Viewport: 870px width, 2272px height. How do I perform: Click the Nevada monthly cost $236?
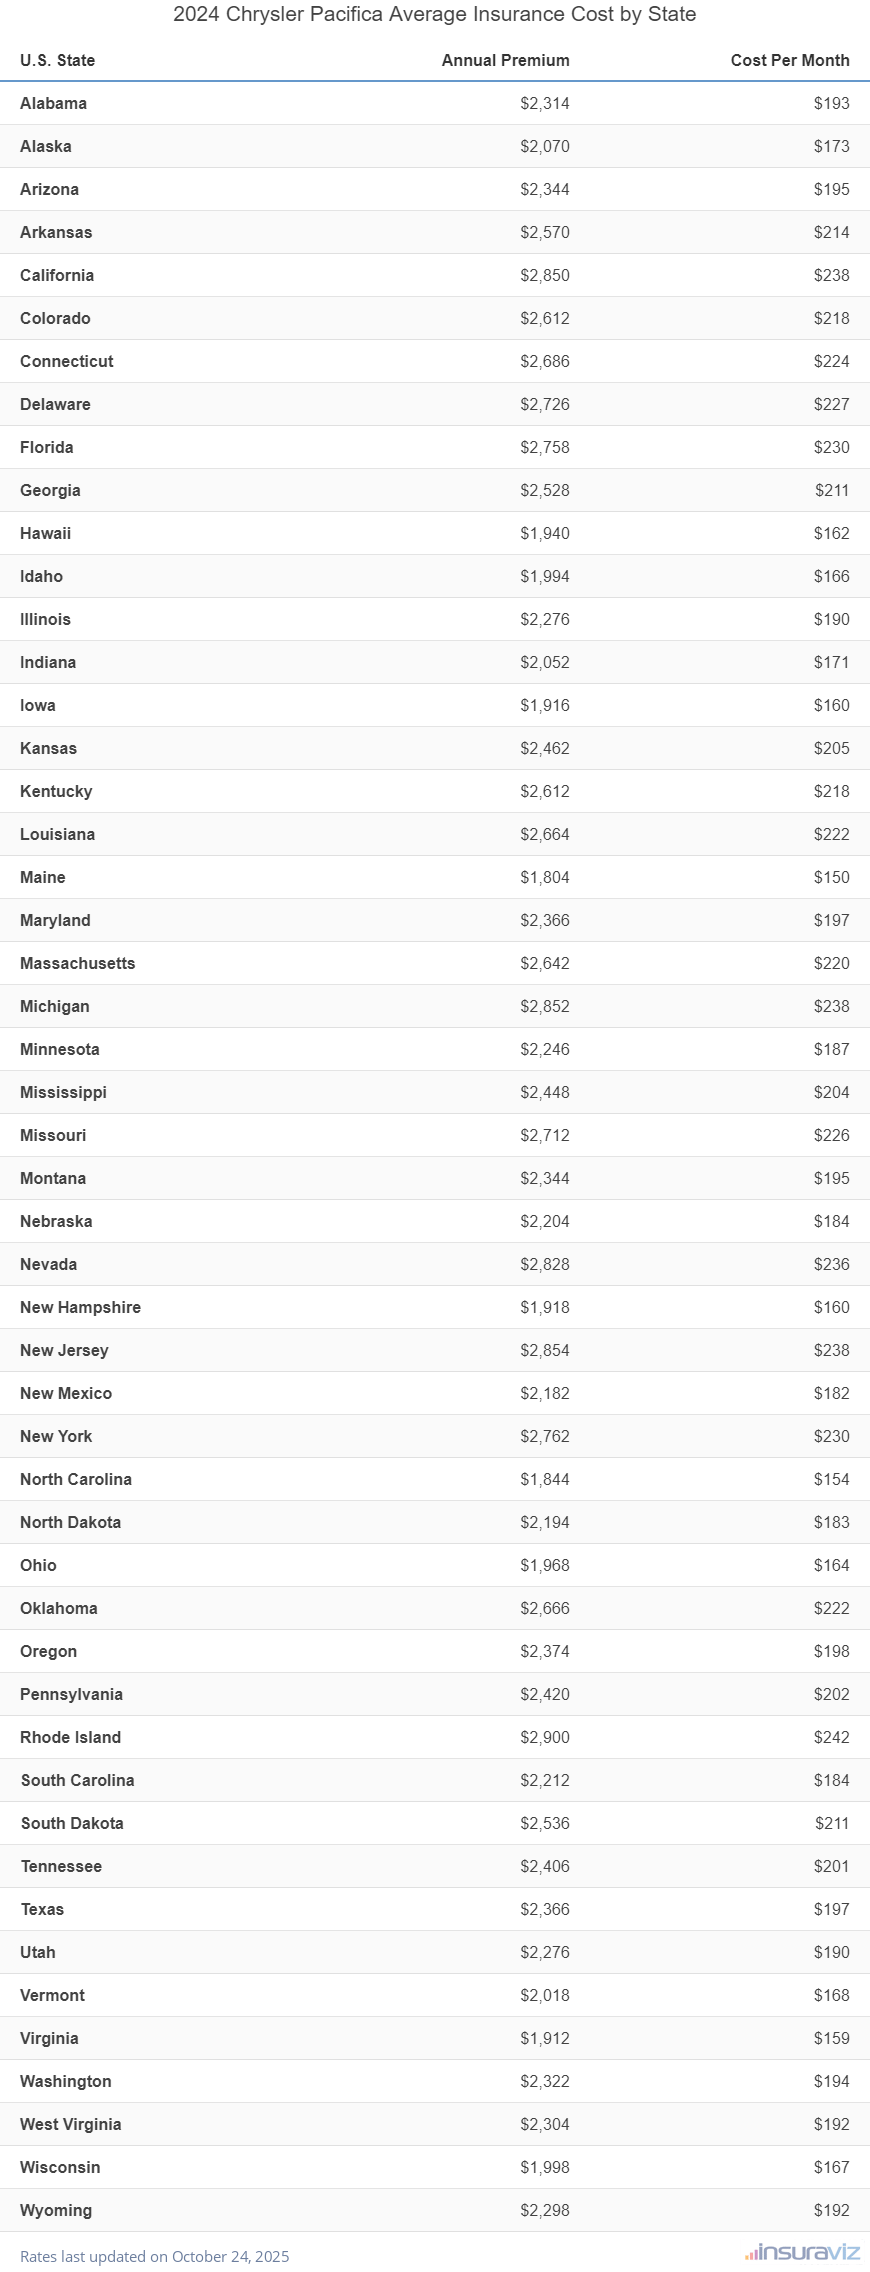pyautogui.click(x=831, y=1264)
